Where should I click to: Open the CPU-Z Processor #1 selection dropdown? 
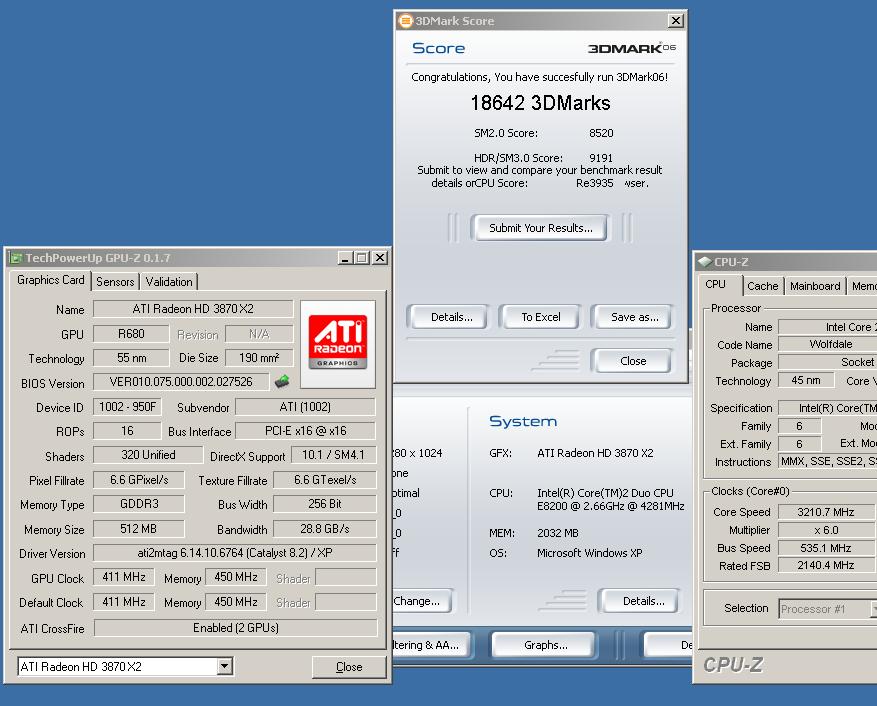(874, 609)
